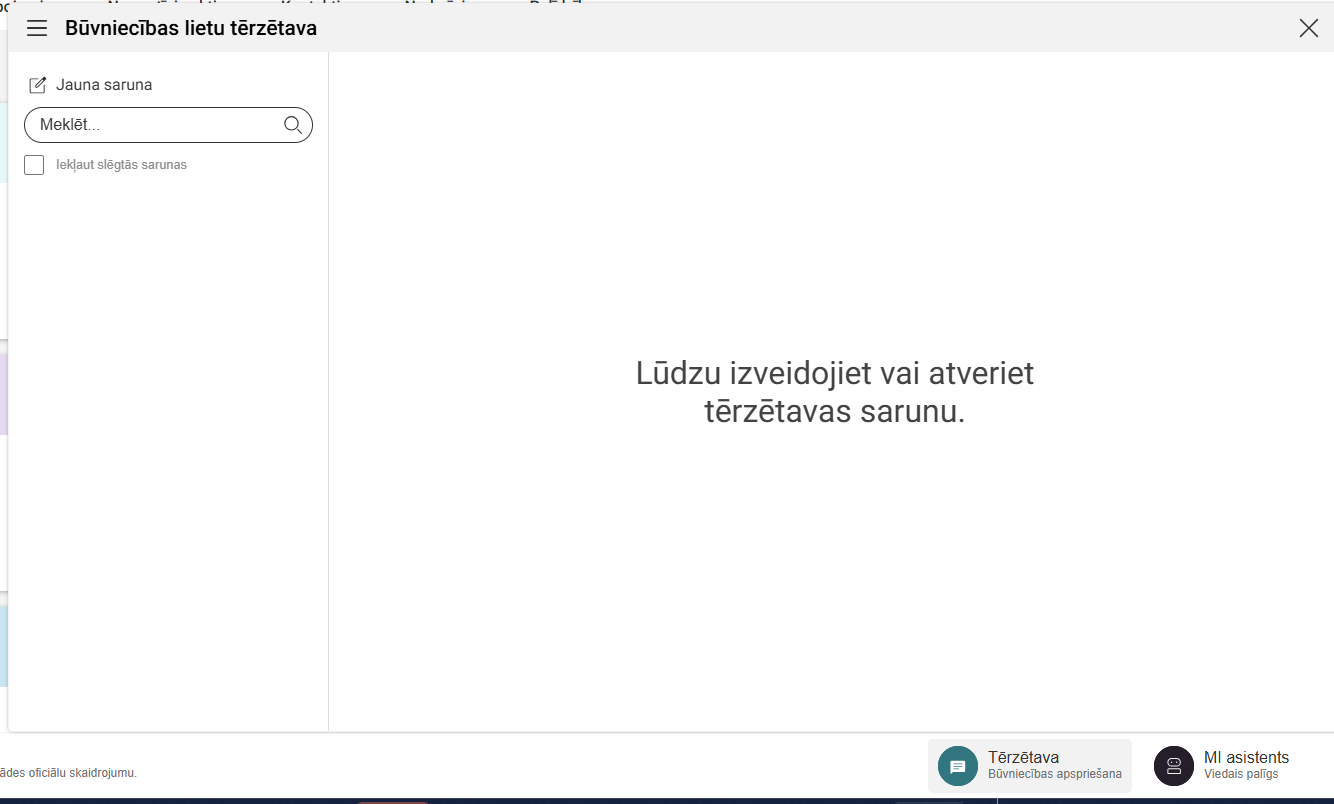Click the Jauna saruna pencil icon
This screenshot has width=1334, height=804.
[x=39, y=84]
